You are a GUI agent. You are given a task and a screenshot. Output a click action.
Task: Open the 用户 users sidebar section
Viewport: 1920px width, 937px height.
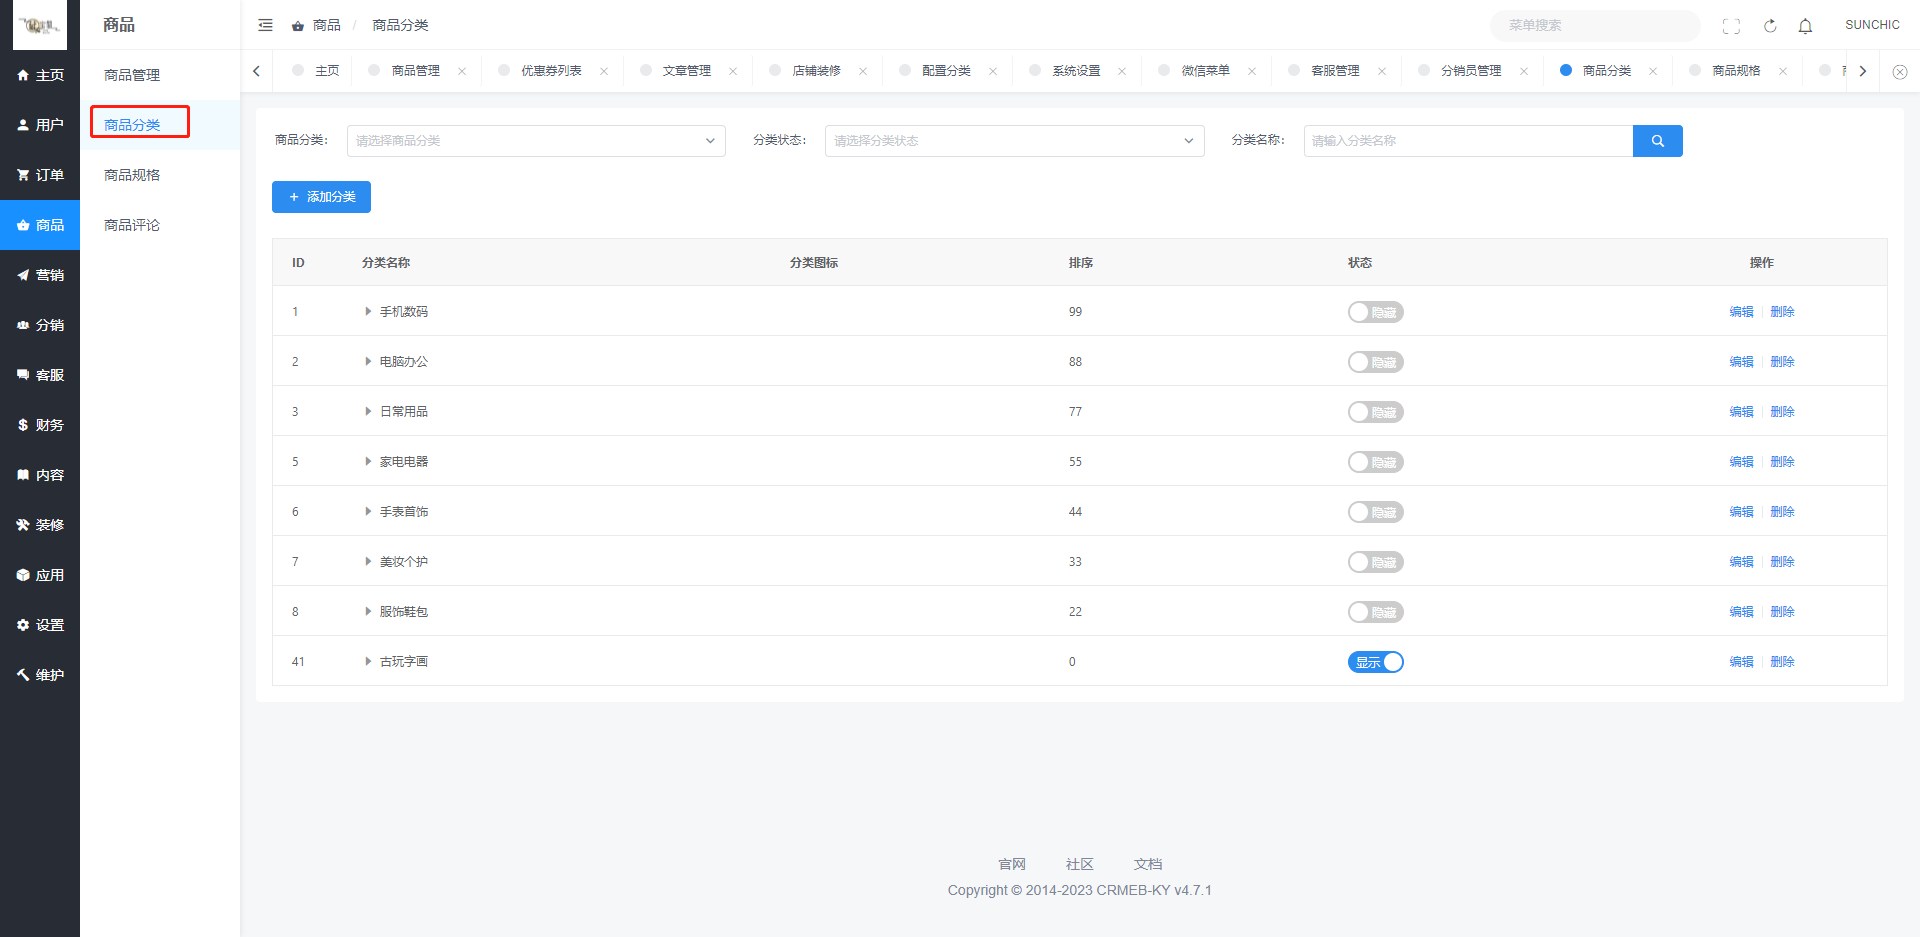40,125
